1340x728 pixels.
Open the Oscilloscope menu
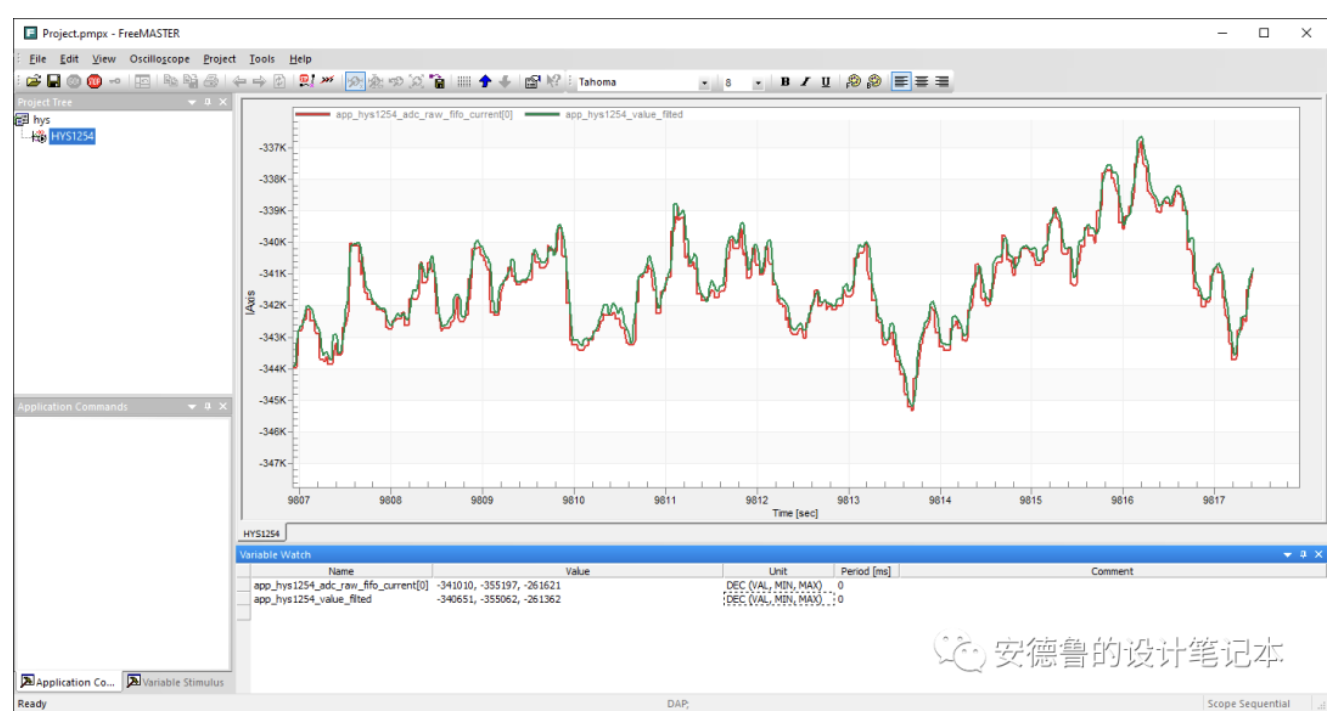click(159, 59)
